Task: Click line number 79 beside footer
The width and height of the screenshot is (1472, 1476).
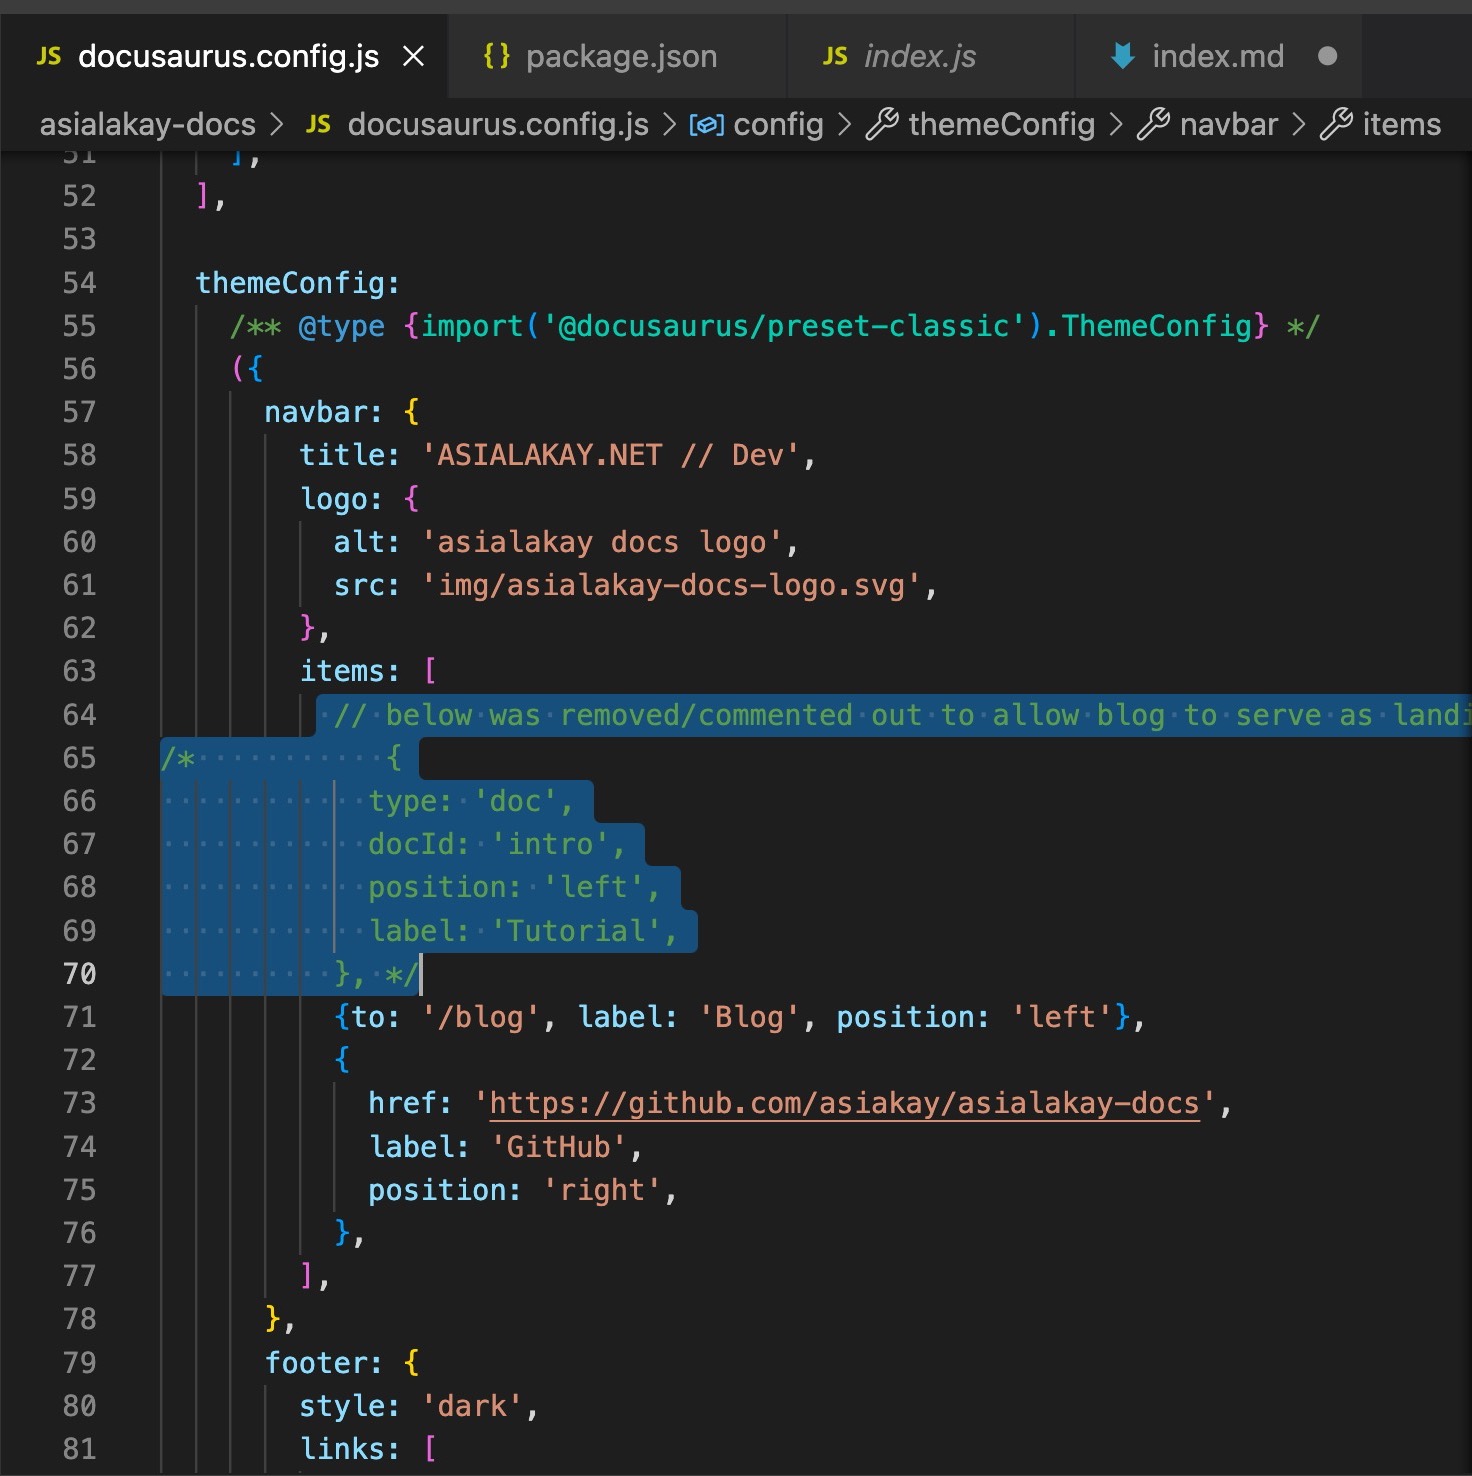Action: pos(80,1363)
